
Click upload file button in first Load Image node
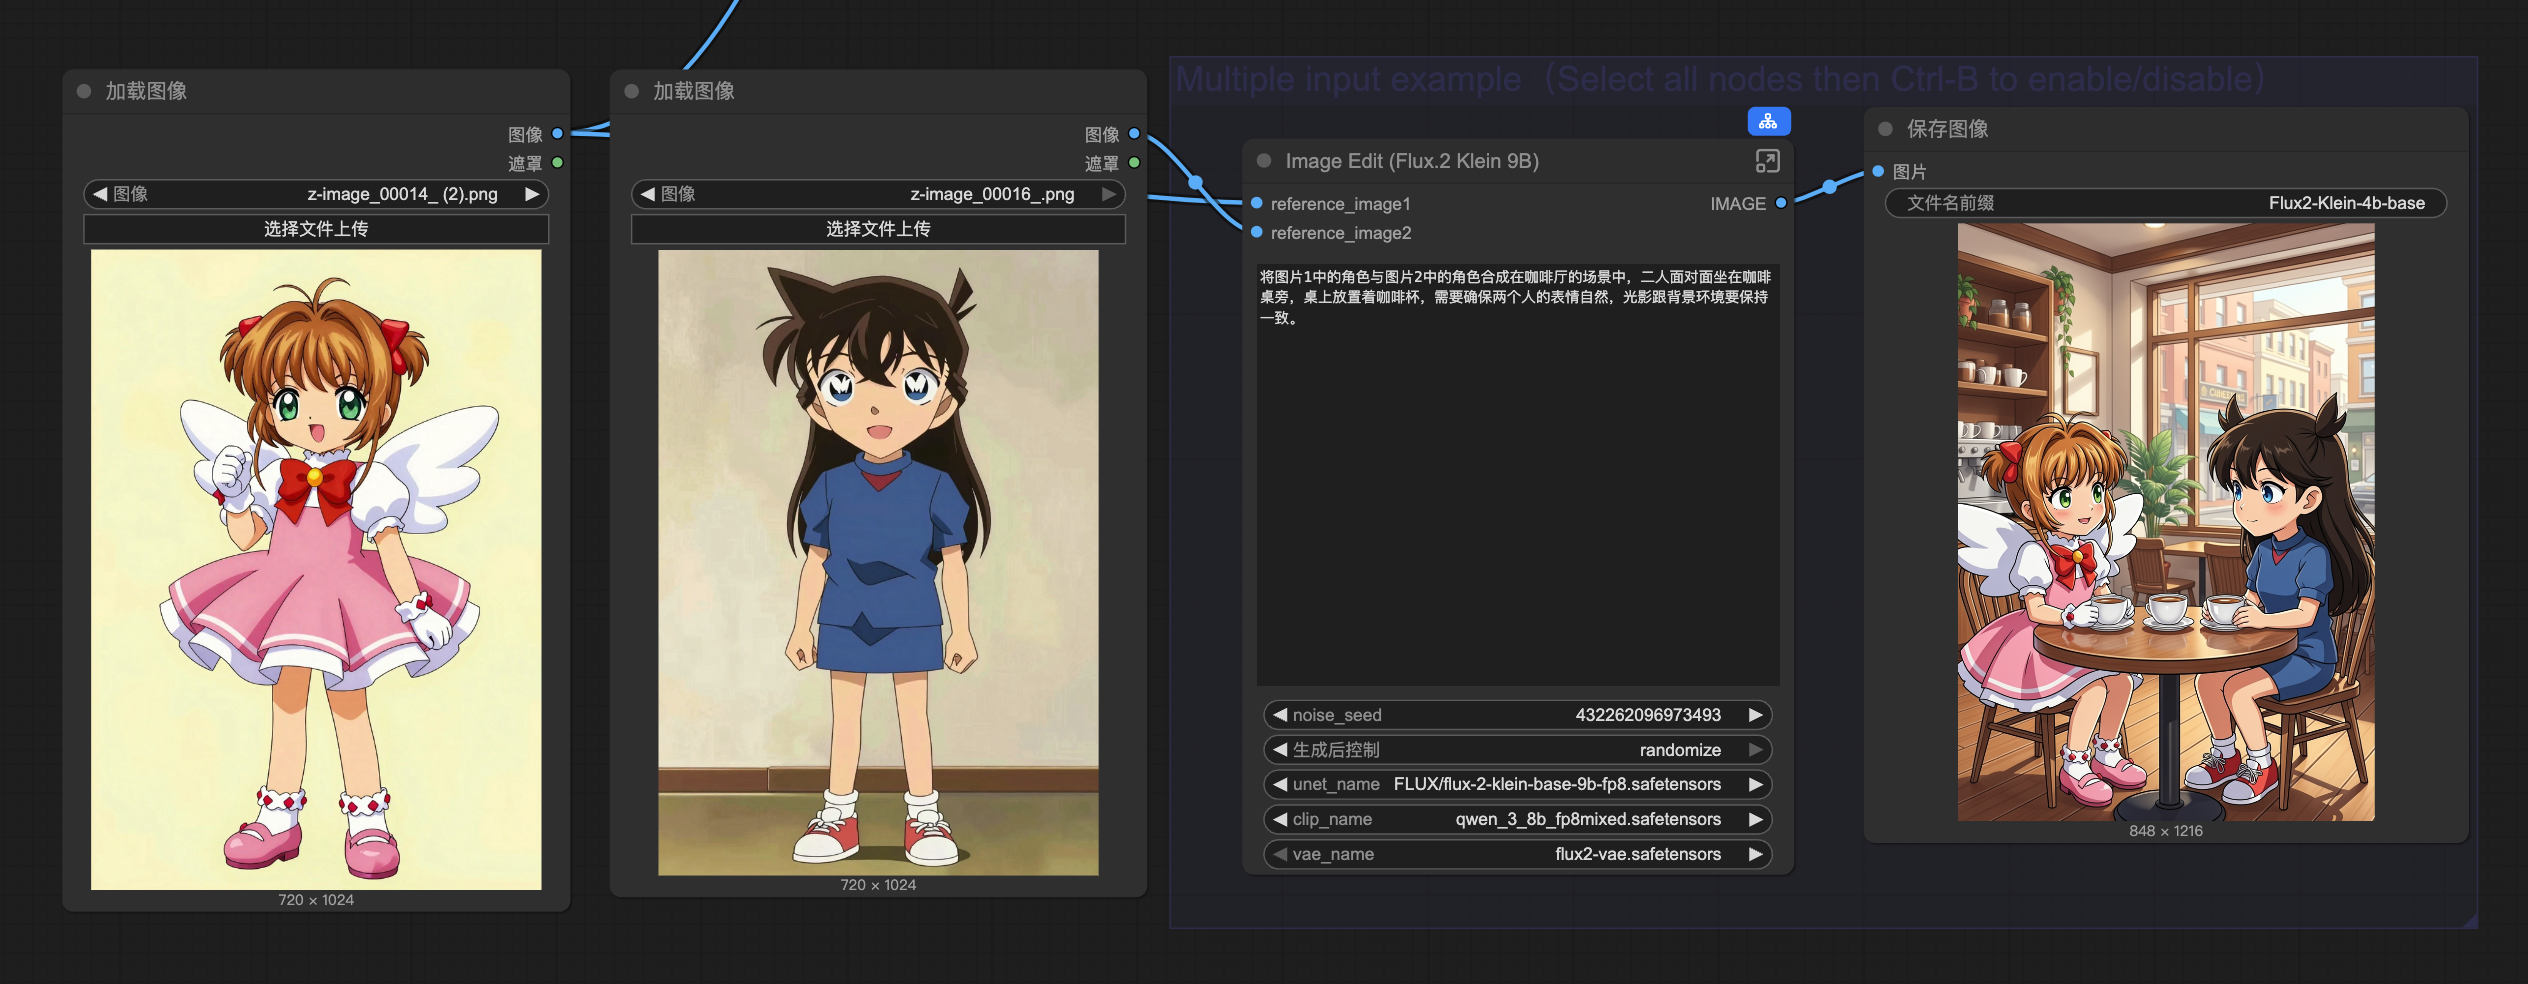[316, 229]
